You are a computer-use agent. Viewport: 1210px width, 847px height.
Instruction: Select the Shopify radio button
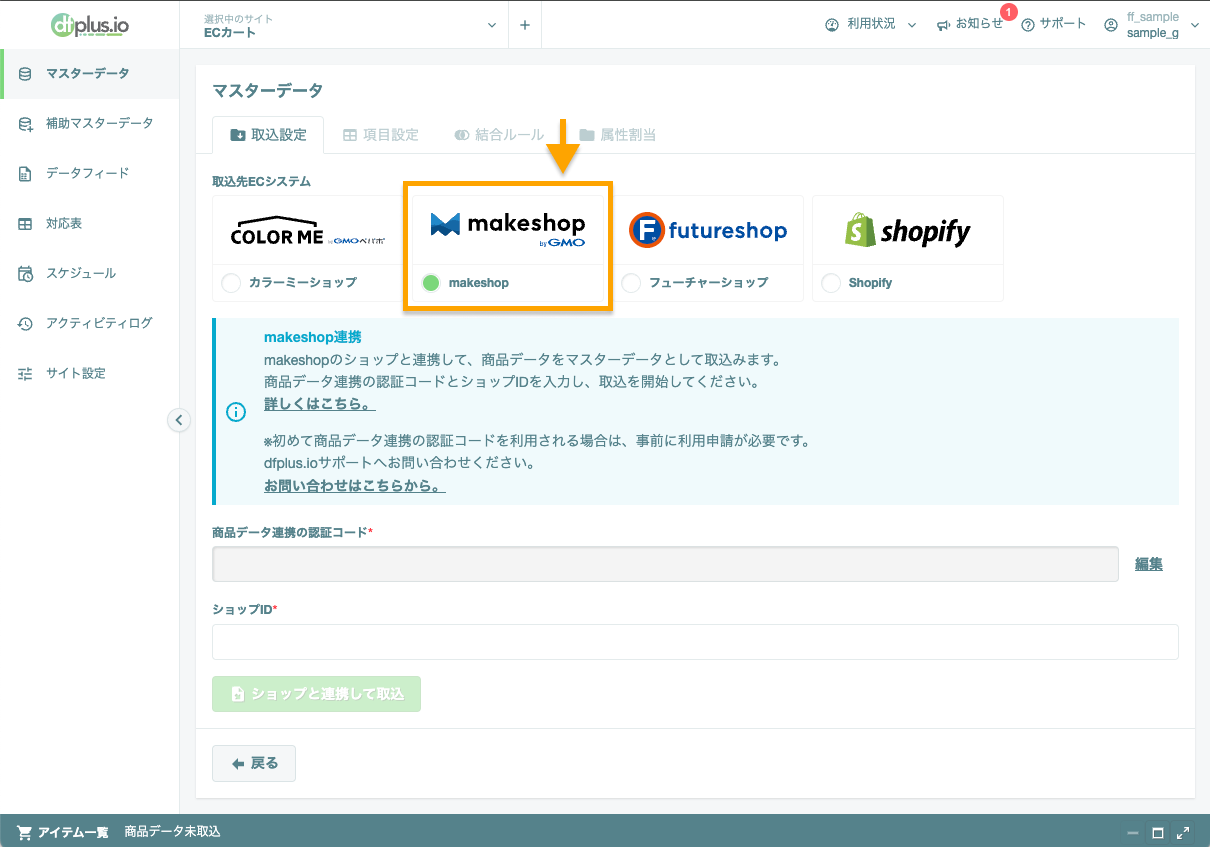point(831,283)
